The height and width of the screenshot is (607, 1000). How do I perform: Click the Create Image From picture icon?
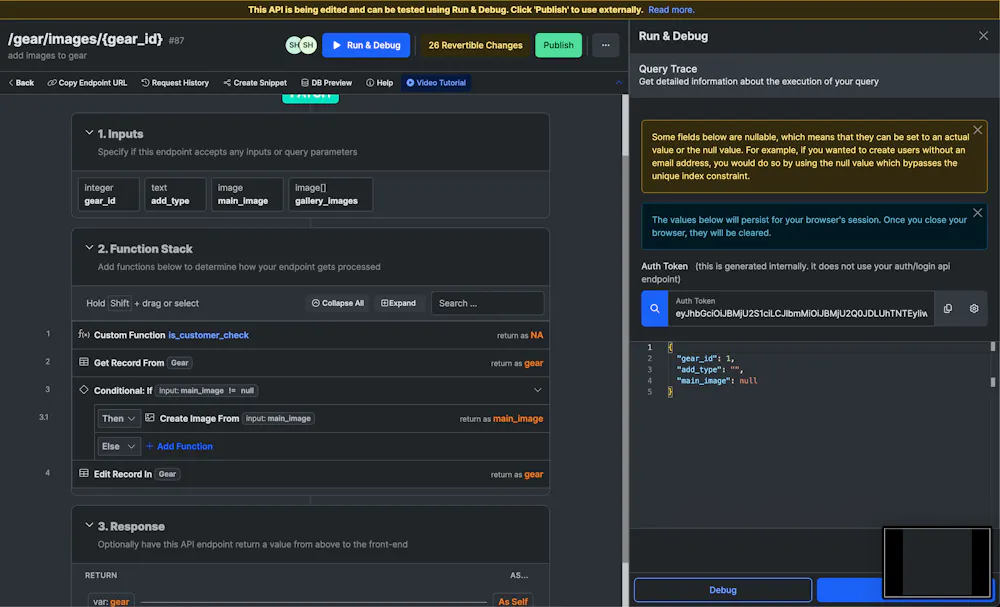tap(150, 418)
